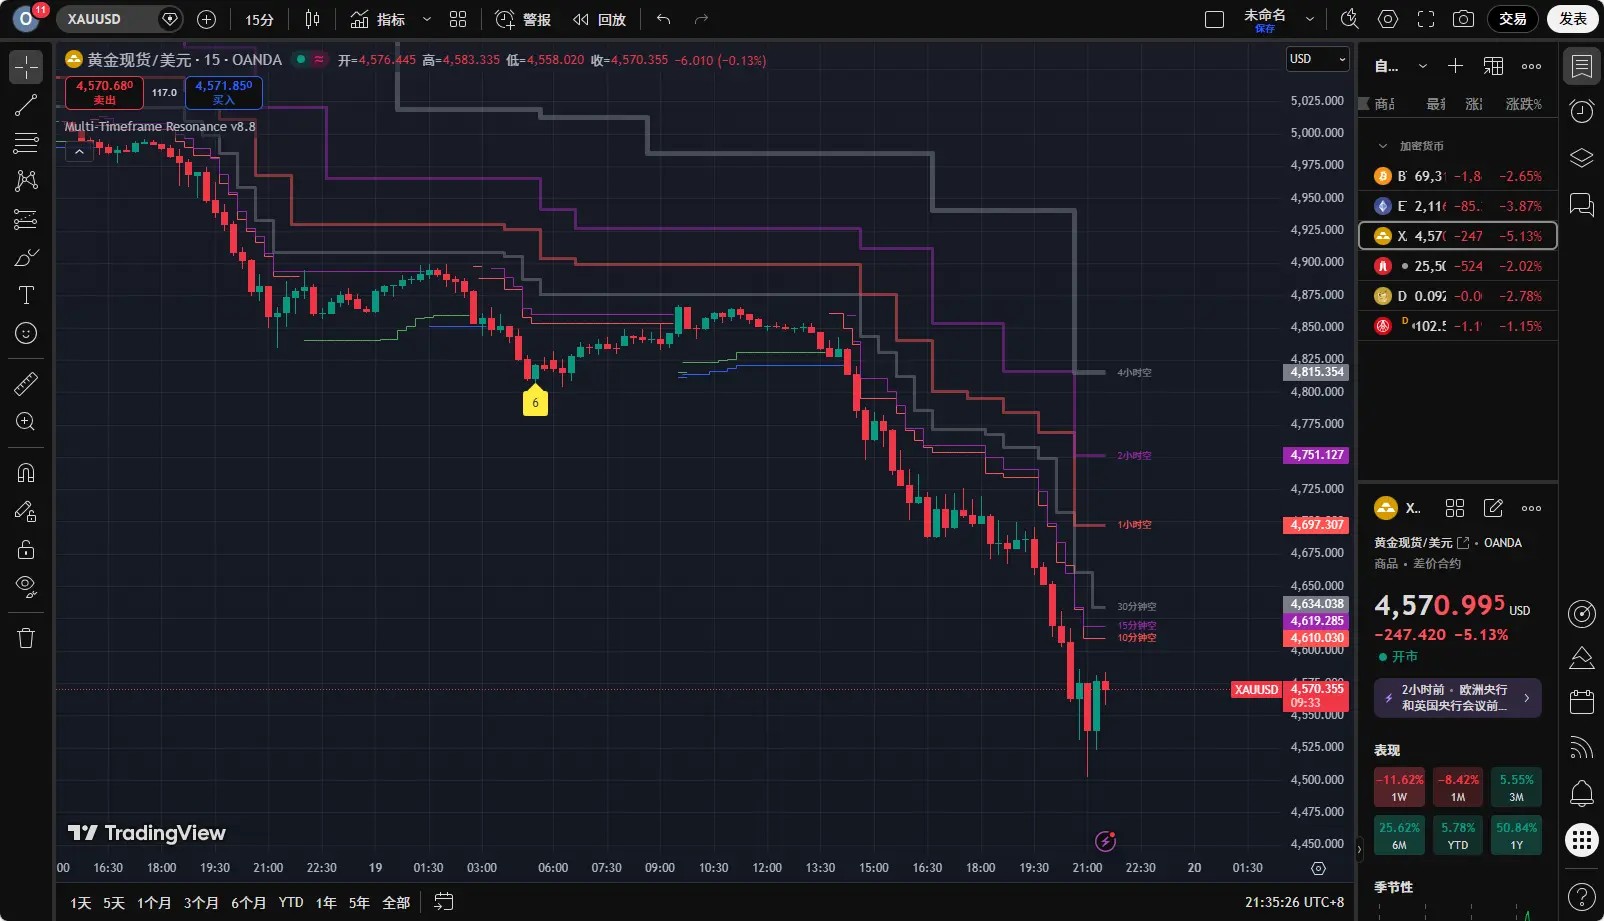Click the XAUUSD symbol search field
This screenshot has height=921, width=1604.
point(106,19)
